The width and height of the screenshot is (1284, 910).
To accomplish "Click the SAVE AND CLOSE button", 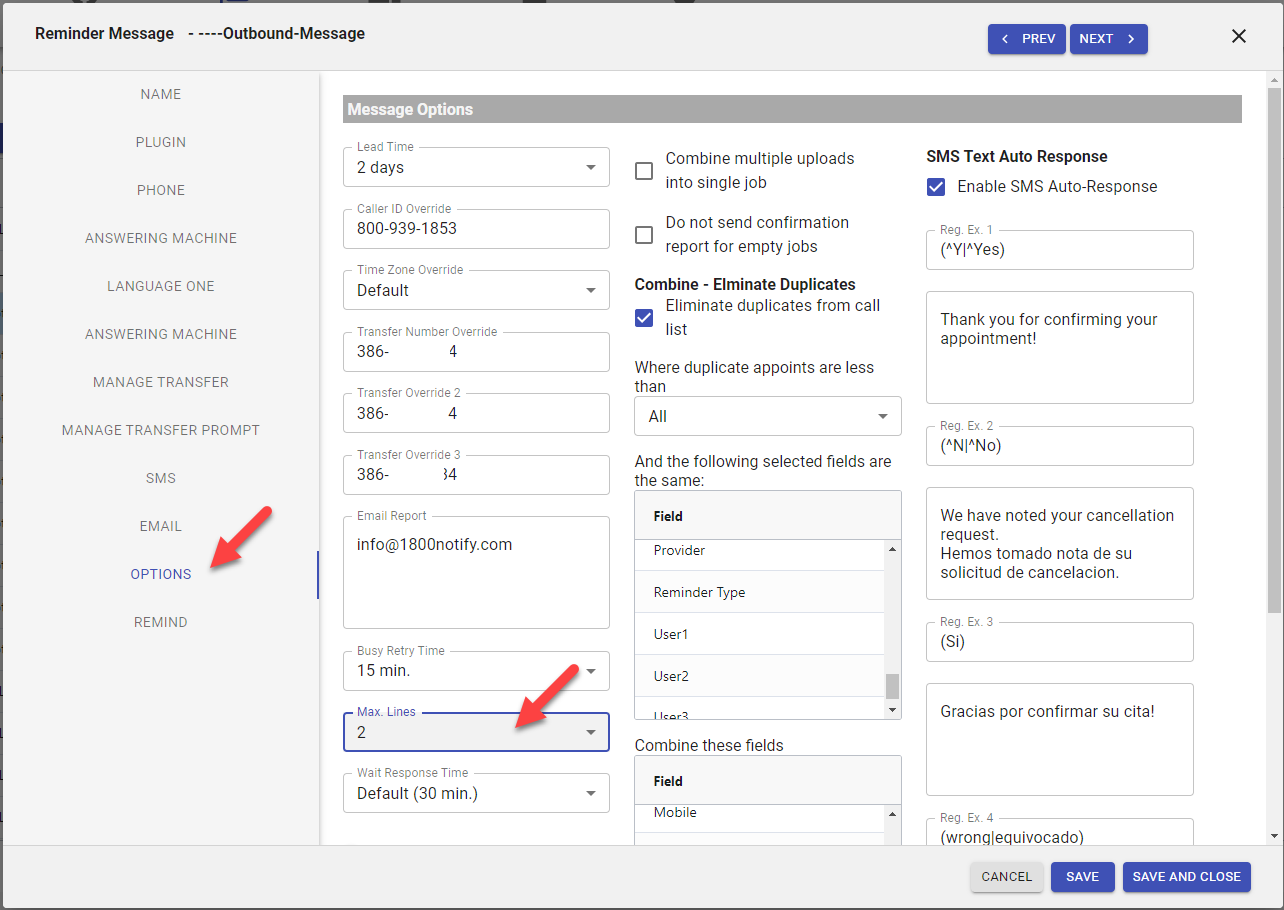I will [x=1186, y=877].
